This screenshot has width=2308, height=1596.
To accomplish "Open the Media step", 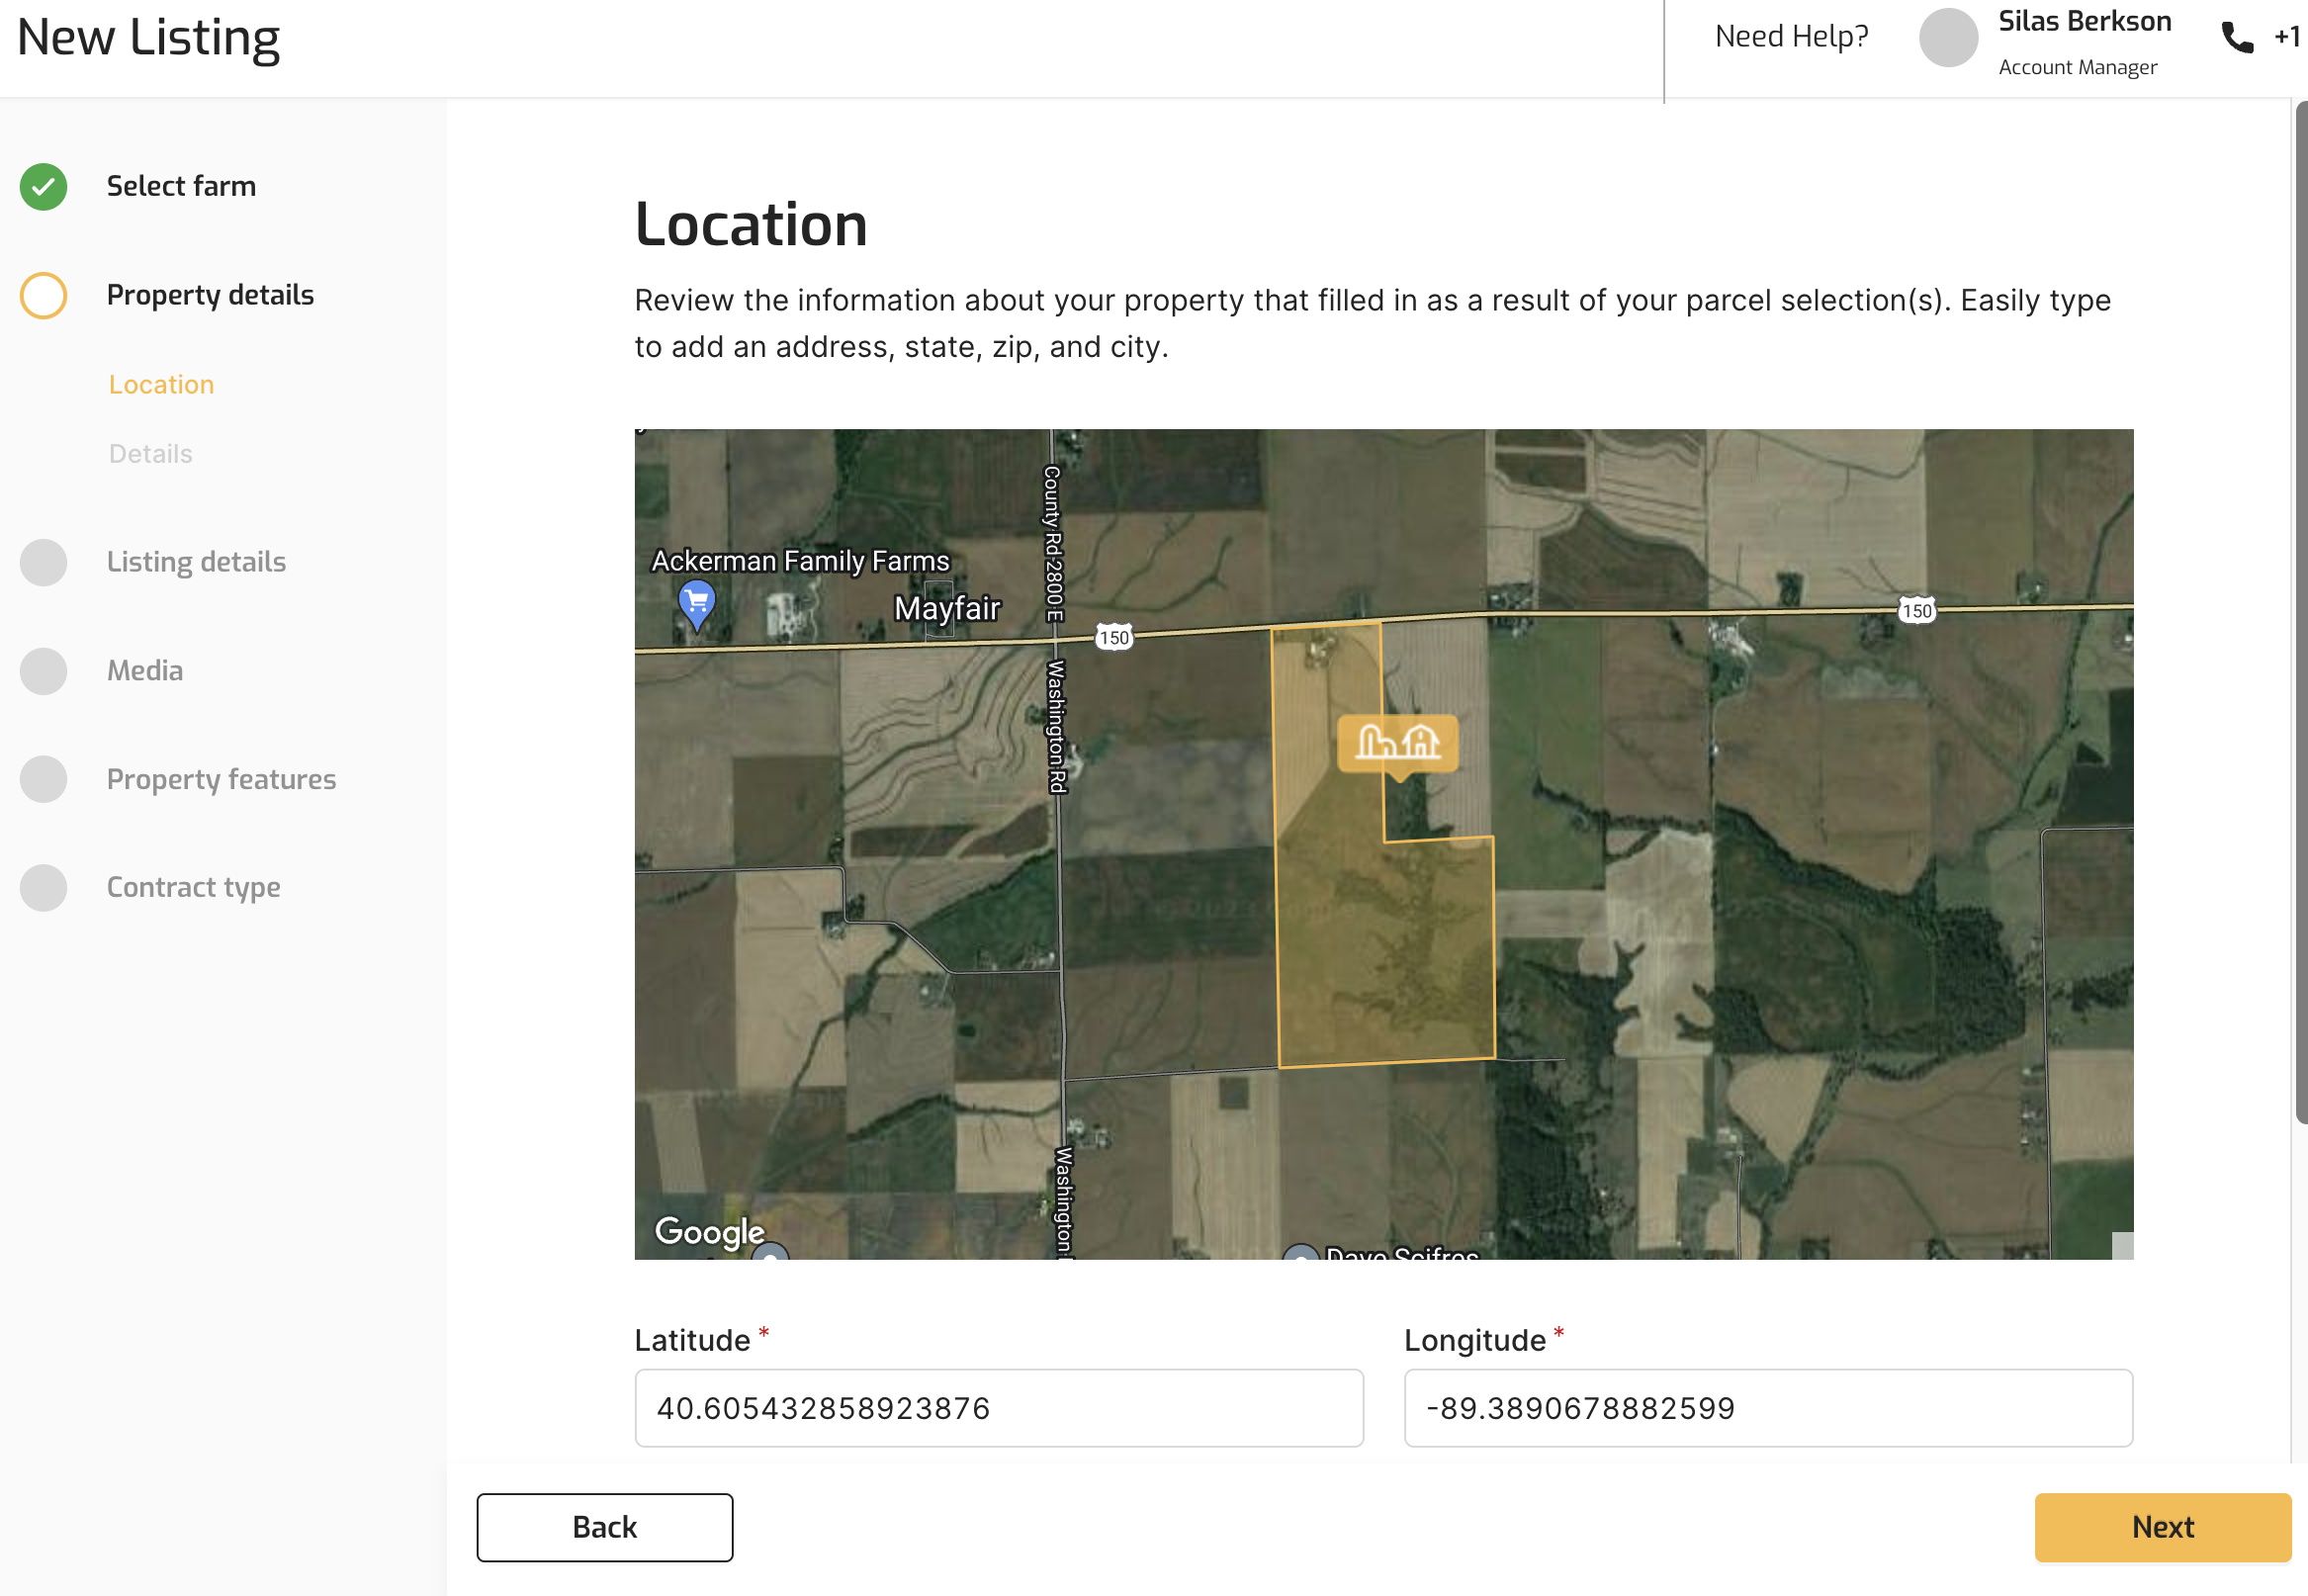I will pyautogui.click(x=145, y=671).
